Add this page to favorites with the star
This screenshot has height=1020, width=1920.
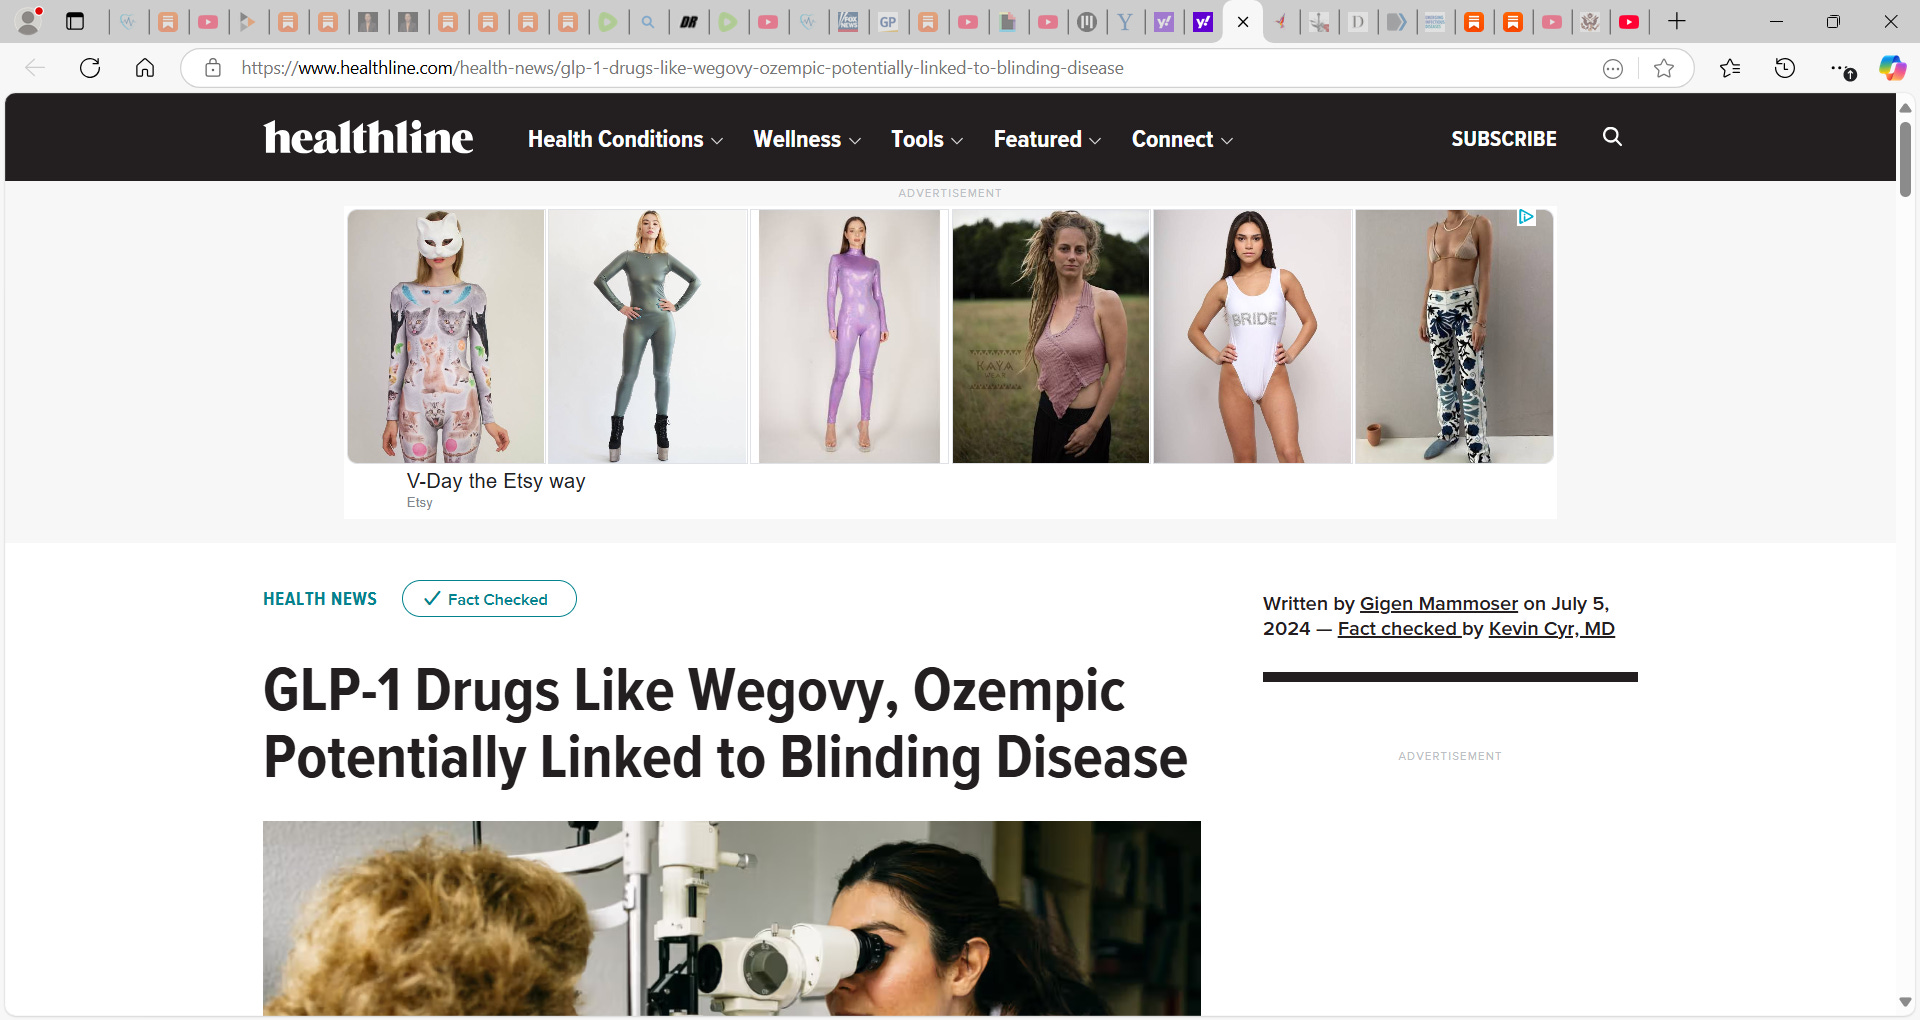point(1664,68)
